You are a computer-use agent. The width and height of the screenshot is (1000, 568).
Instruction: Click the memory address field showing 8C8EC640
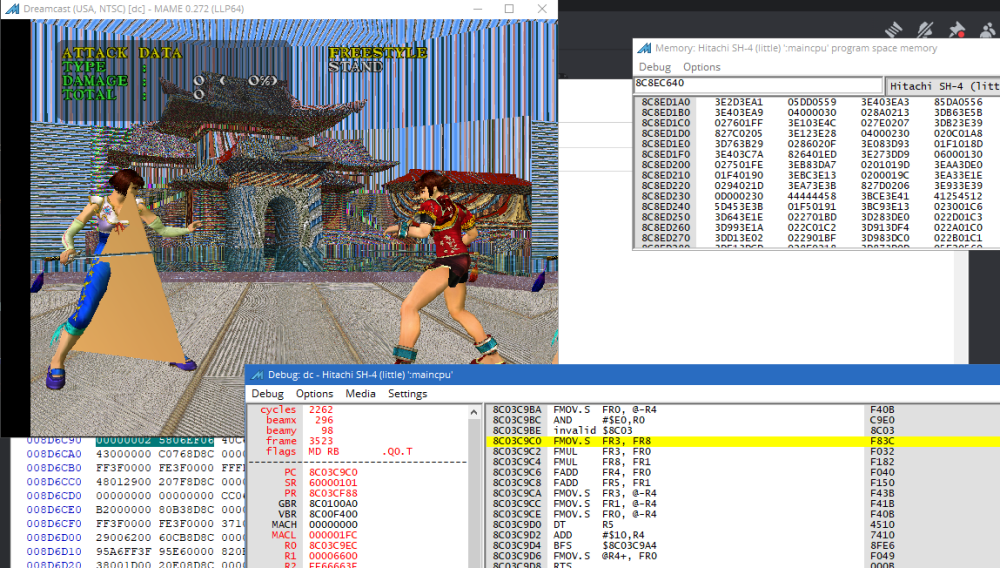pos(758,86)
